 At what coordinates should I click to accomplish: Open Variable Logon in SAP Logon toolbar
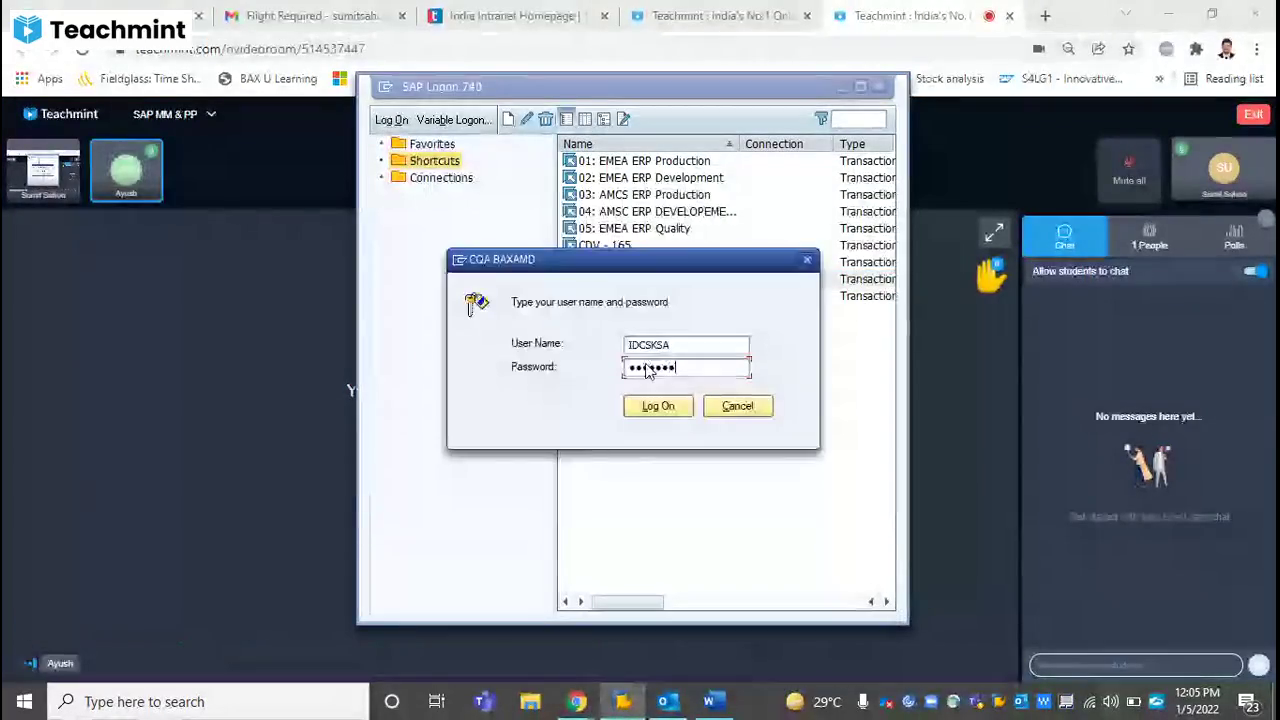point(453,120)
